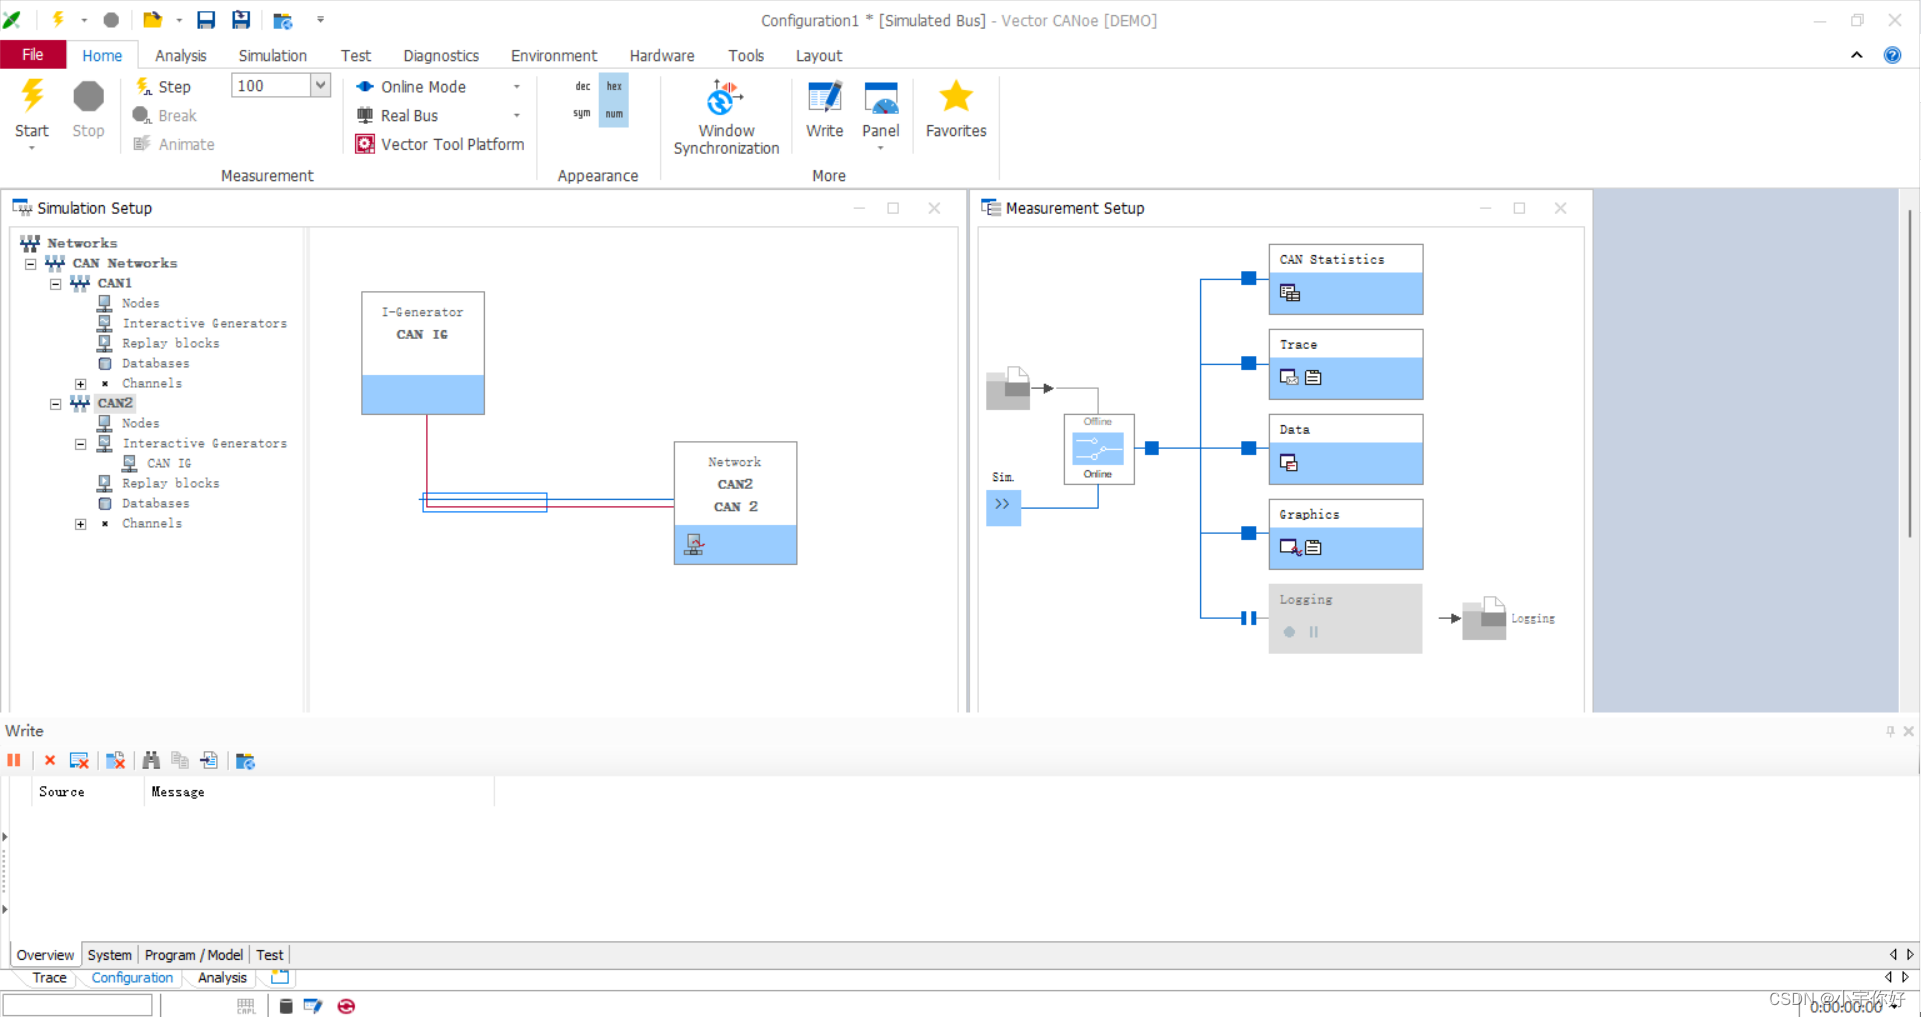Toggle the Offline/Online switch block
The image size is (1921, 1017).
tap(1098, 448)
